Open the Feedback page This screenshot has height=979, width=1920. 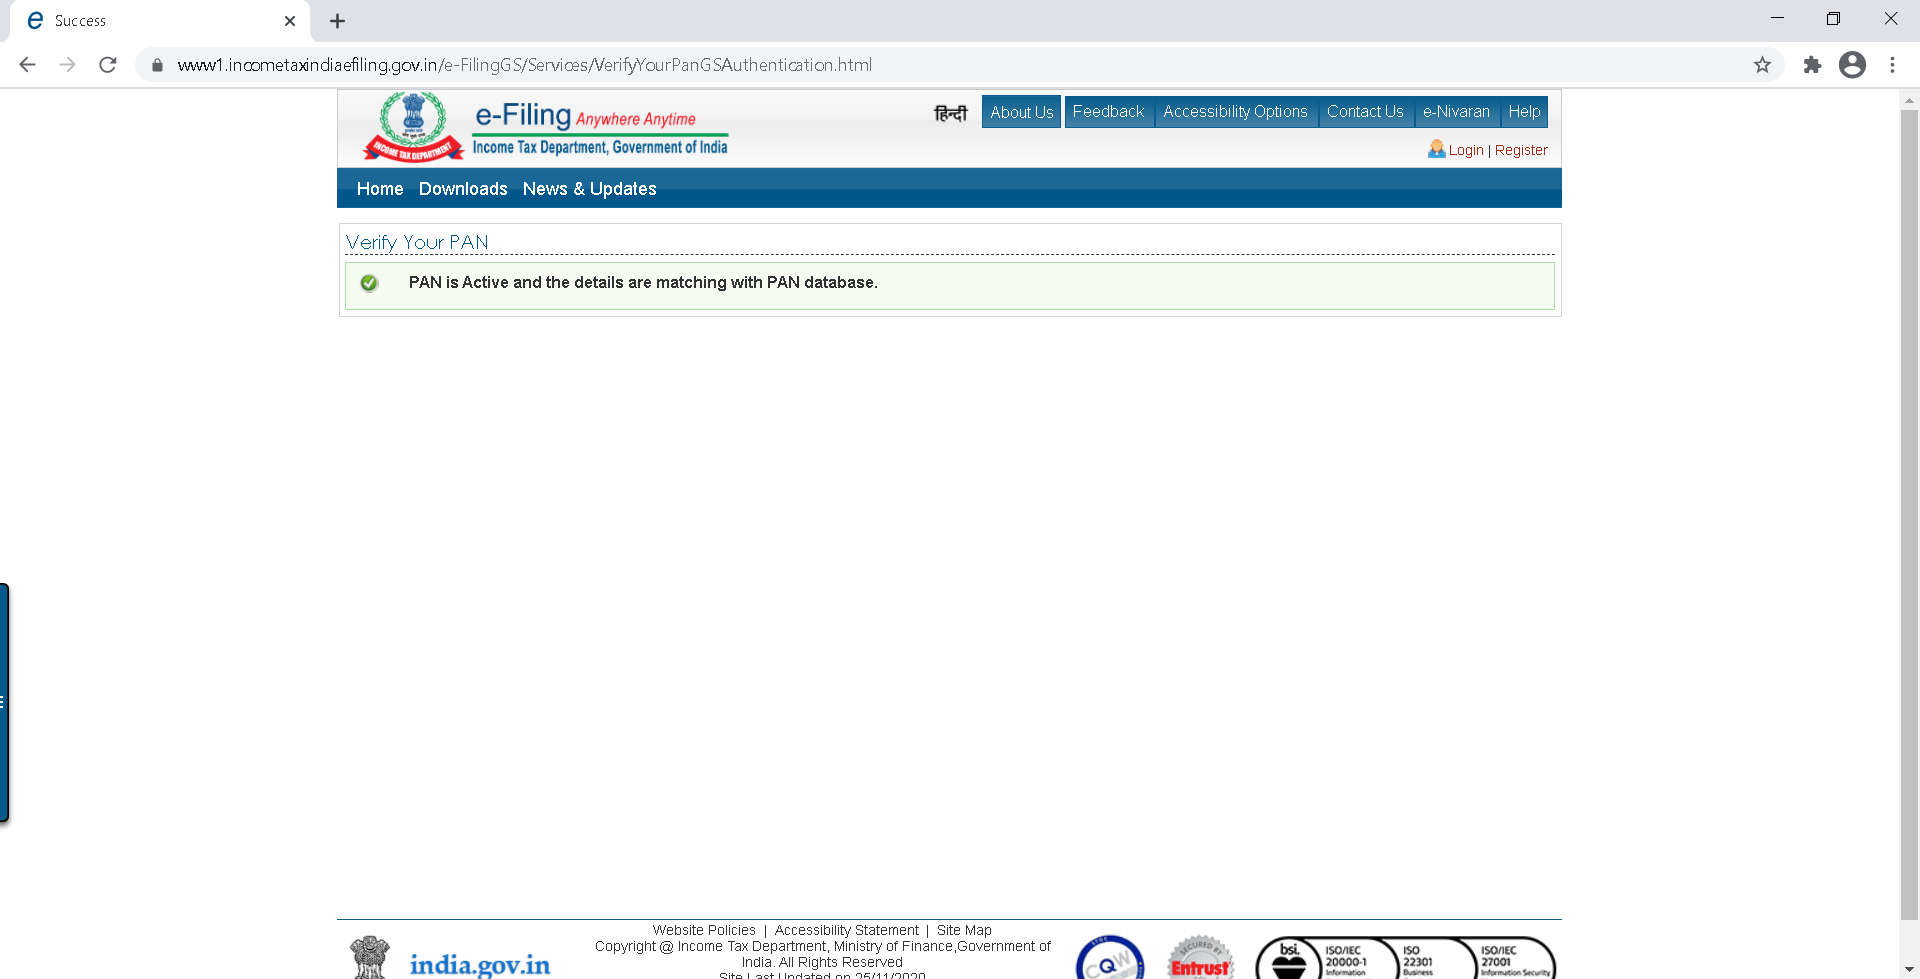pyautogui.click(x=1108, y=112)
